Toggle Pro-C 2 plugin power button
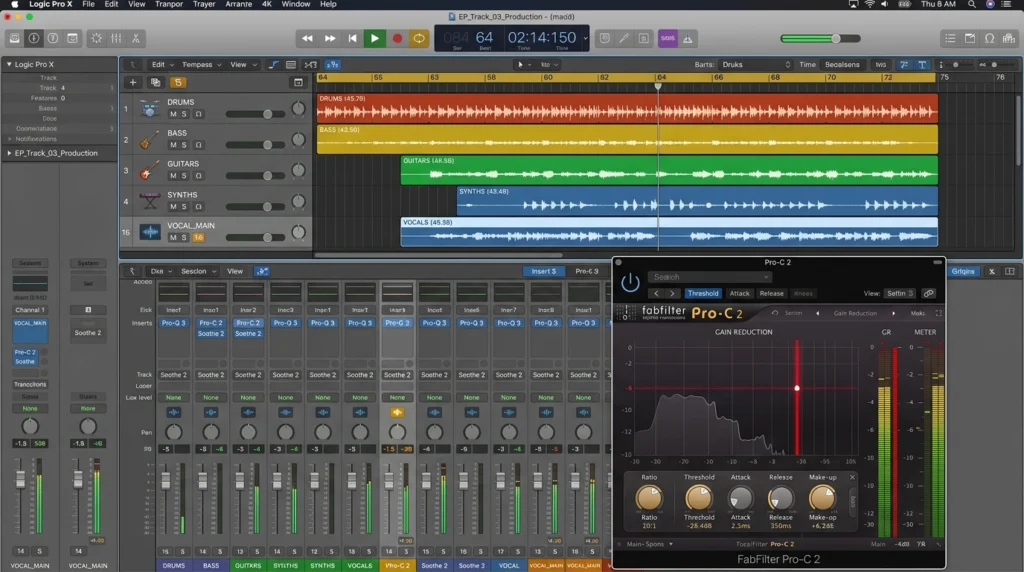Image resolution: width=1024 pixels, height=572 pixels. 630,283
